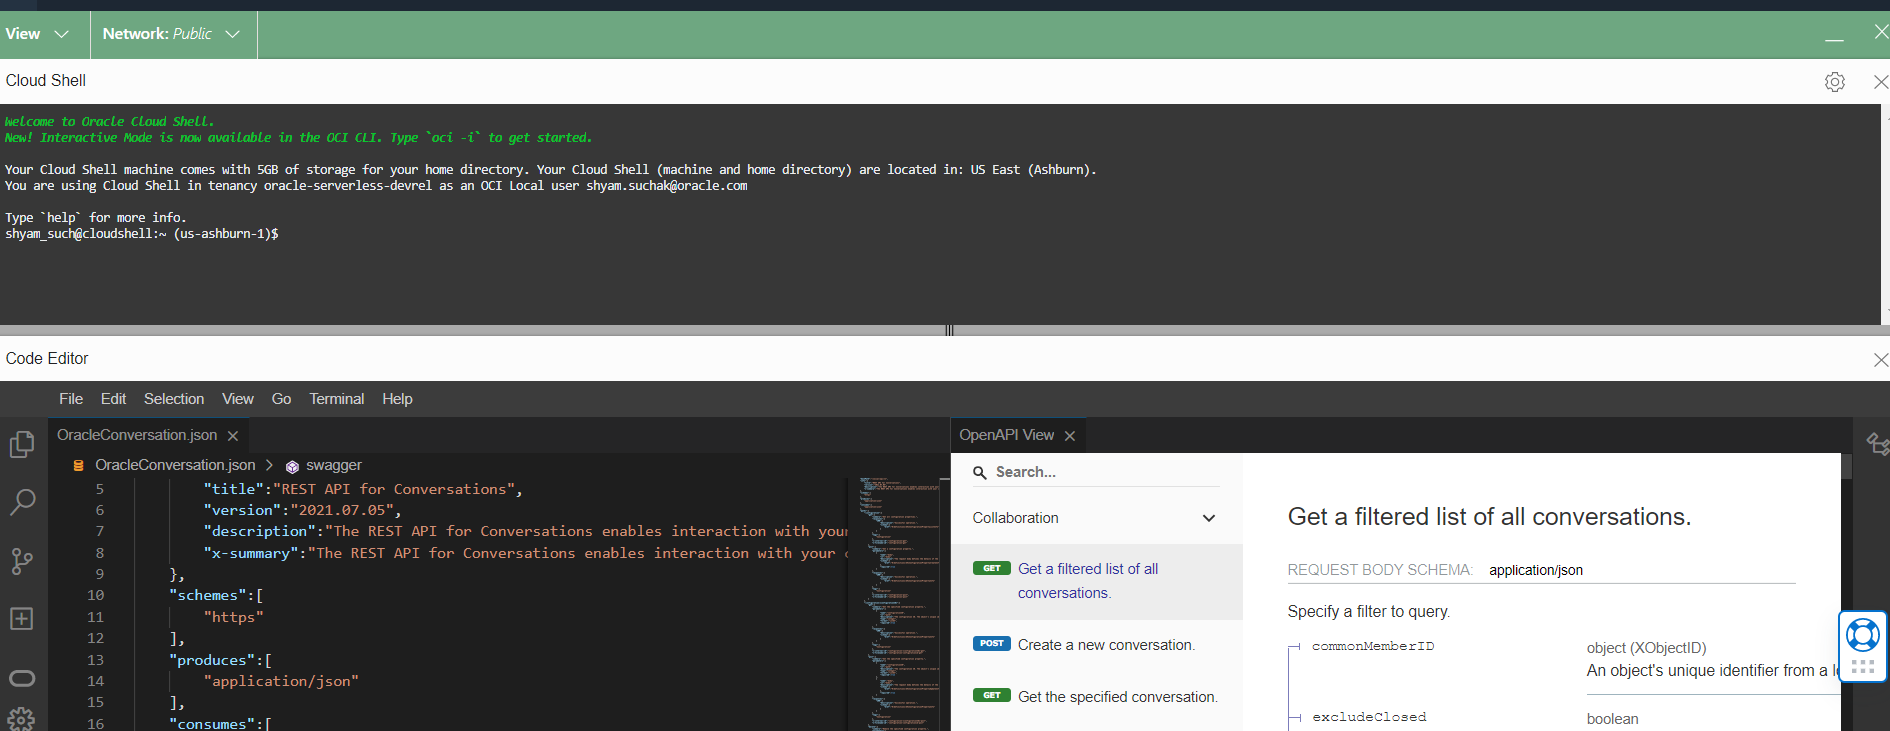1890x731 pixels.
Task: Open the Go menu
Action: 281,399
